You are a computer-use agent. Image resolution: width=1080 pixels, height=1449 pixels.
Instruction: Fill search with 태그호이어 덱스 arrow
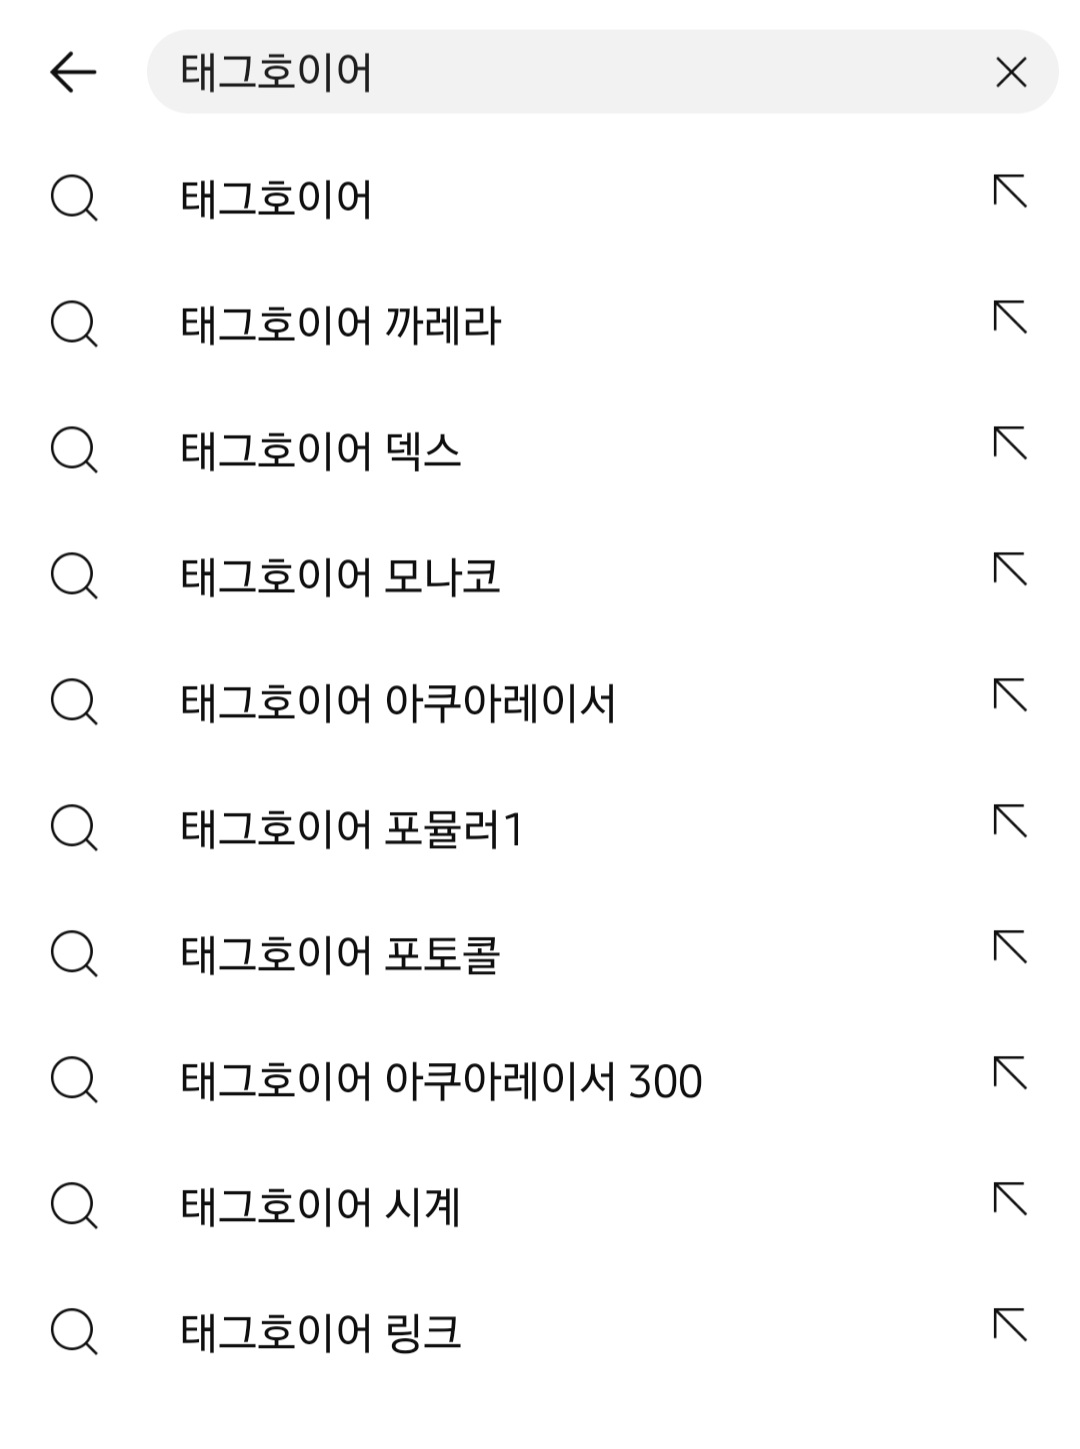(1010, 443)
